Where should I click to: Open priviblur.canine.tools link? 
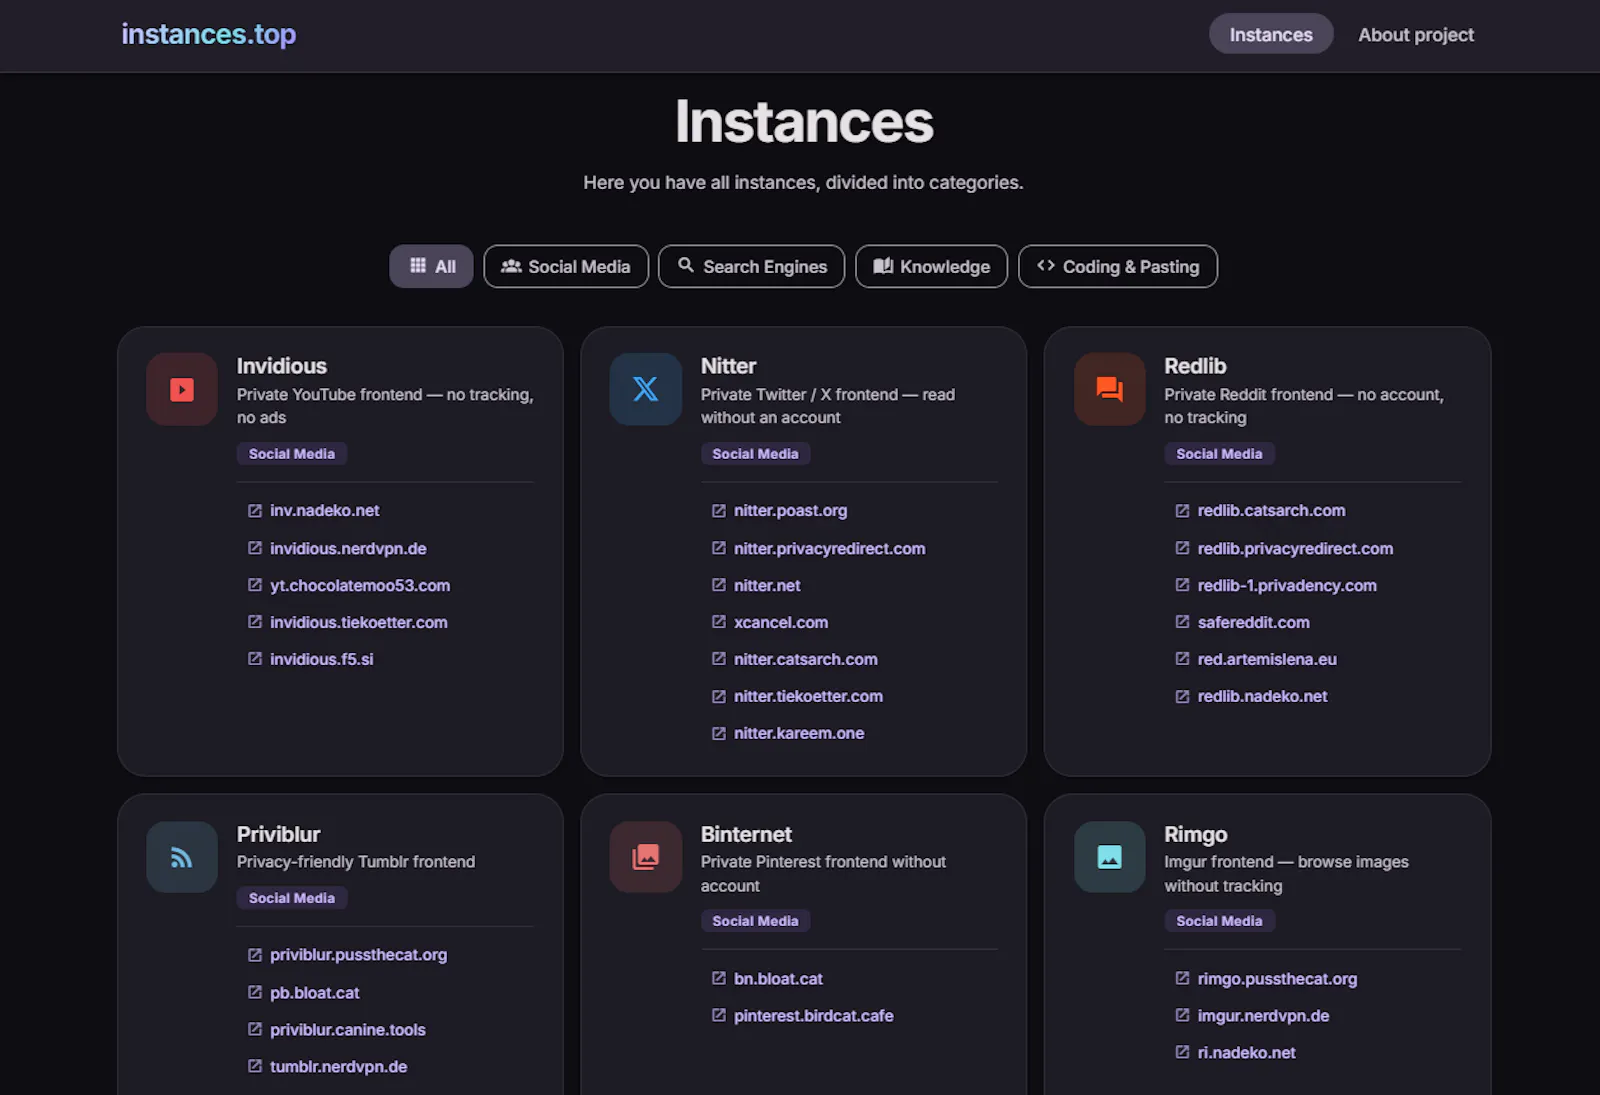(348, 1029)
